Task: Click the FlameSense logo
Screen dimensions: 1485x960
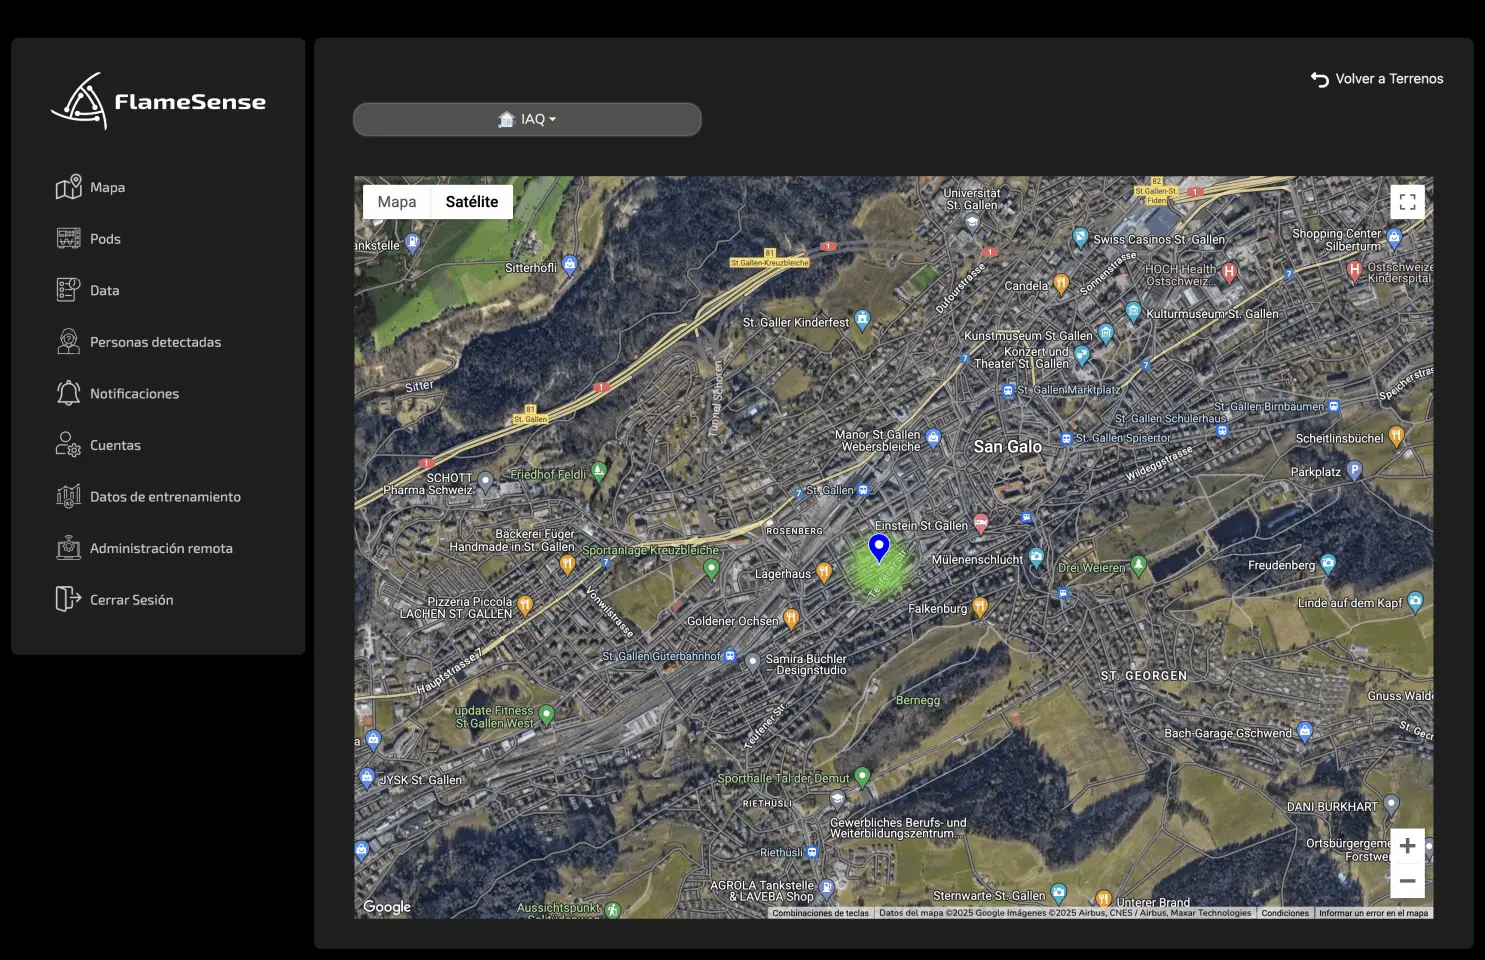Action: point(158,101)
